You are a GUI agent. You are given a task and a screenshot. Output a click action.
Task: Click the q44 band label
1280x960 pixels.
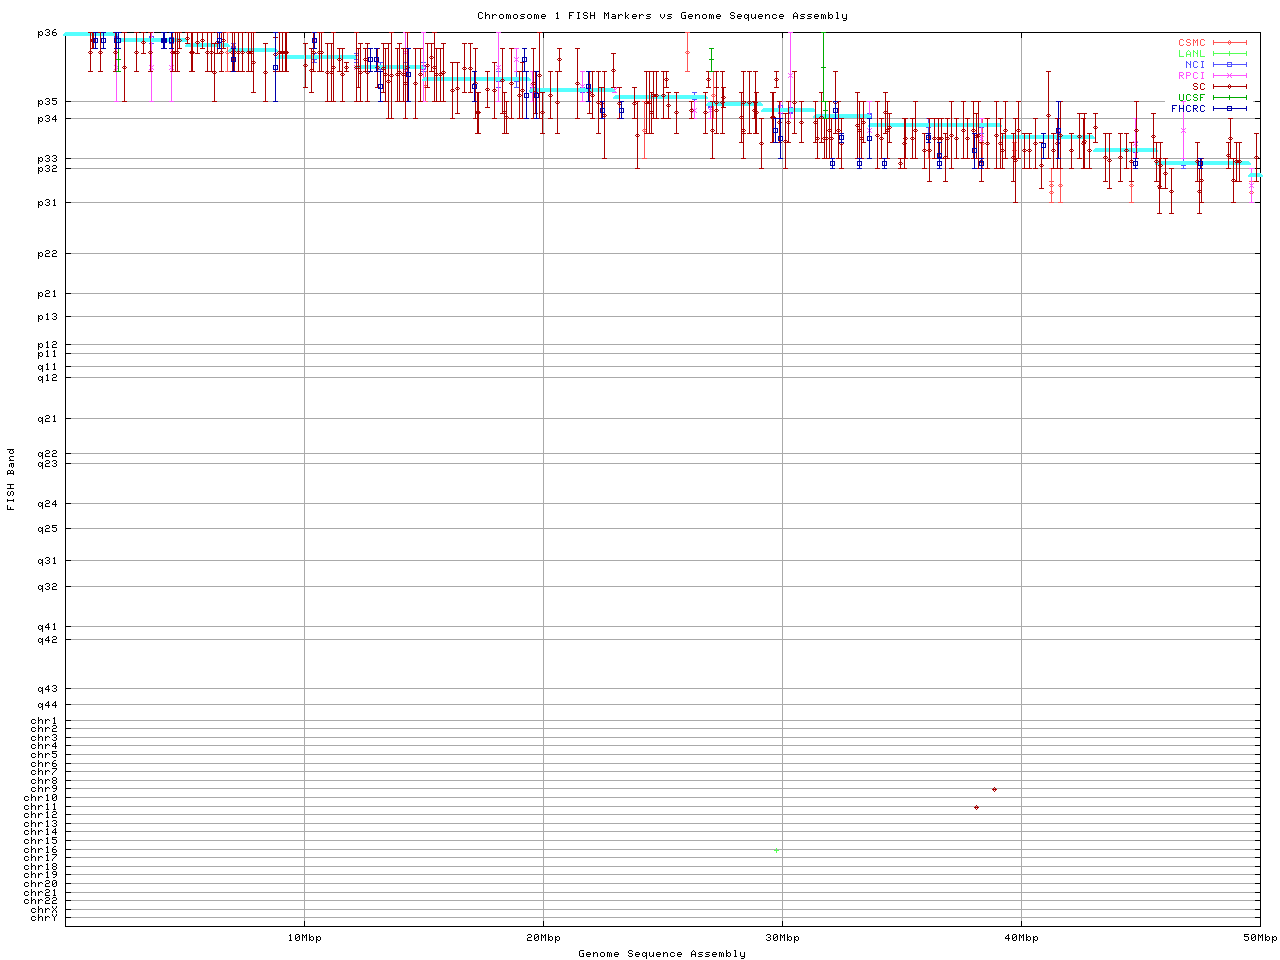[47, 705]
